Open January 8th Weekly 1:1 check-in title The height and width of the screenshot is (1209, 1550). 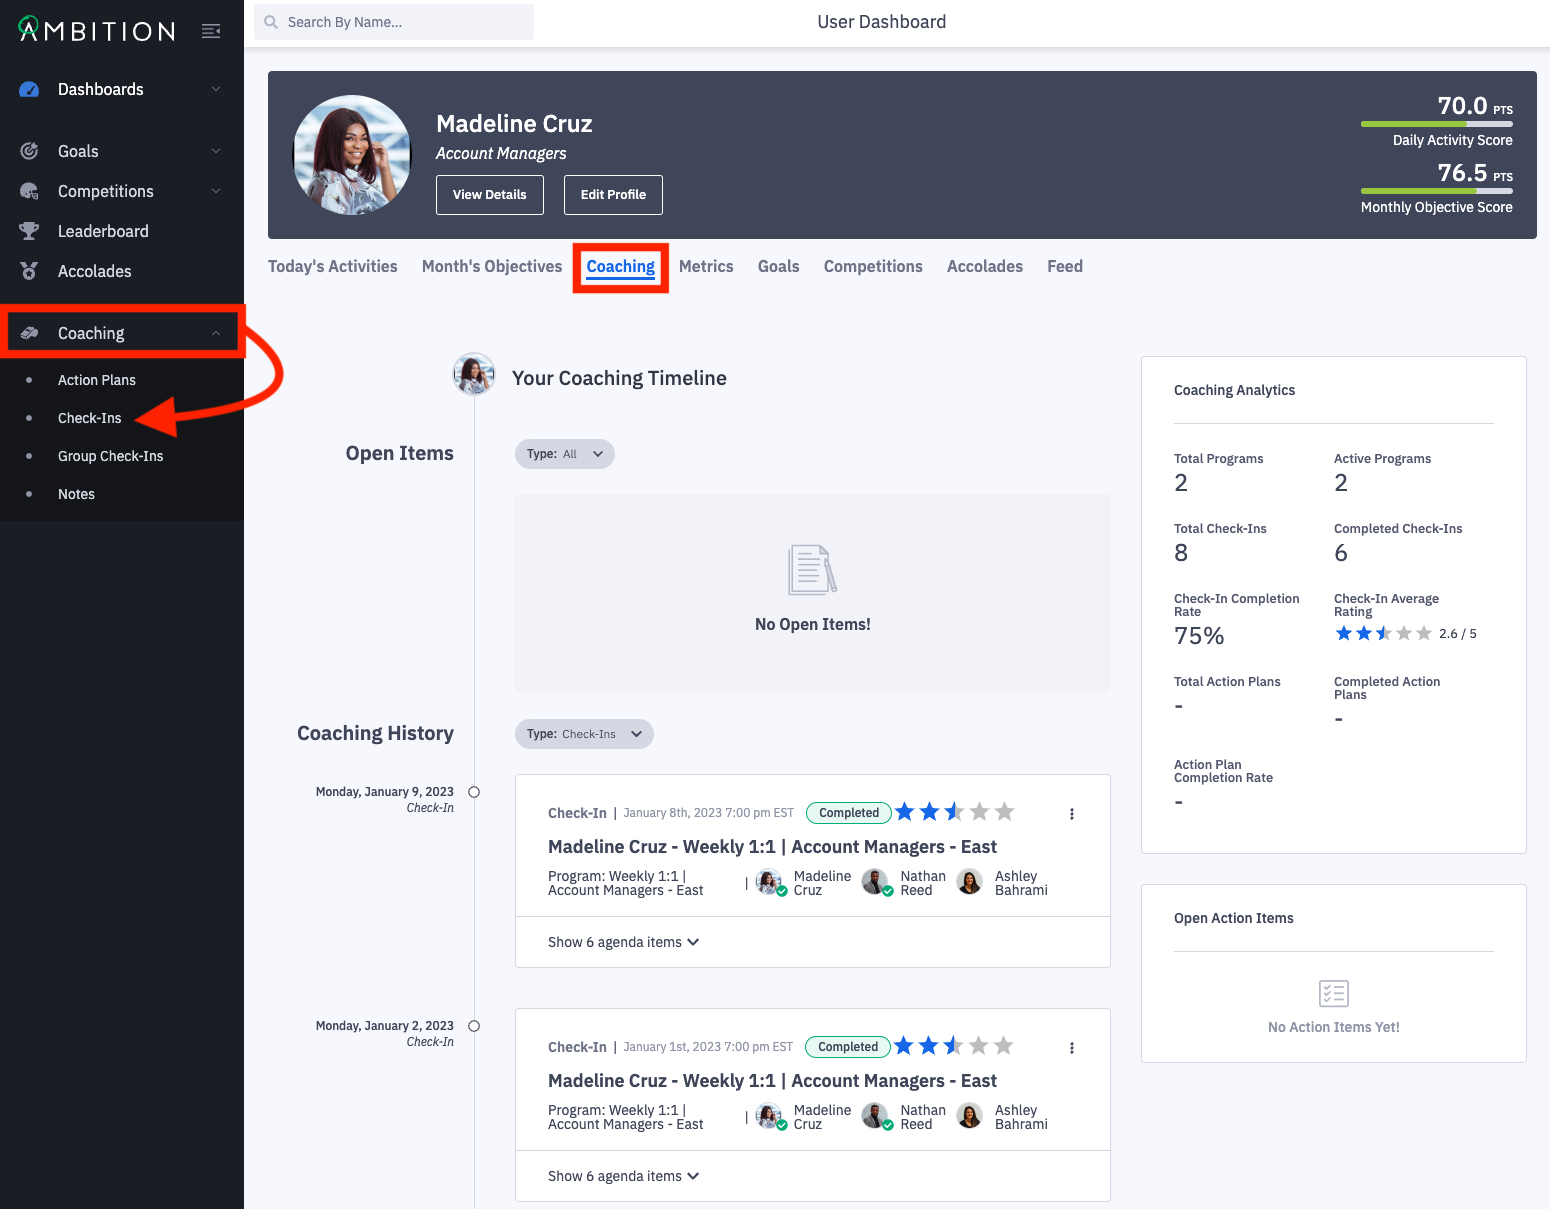tap(772, 847)
